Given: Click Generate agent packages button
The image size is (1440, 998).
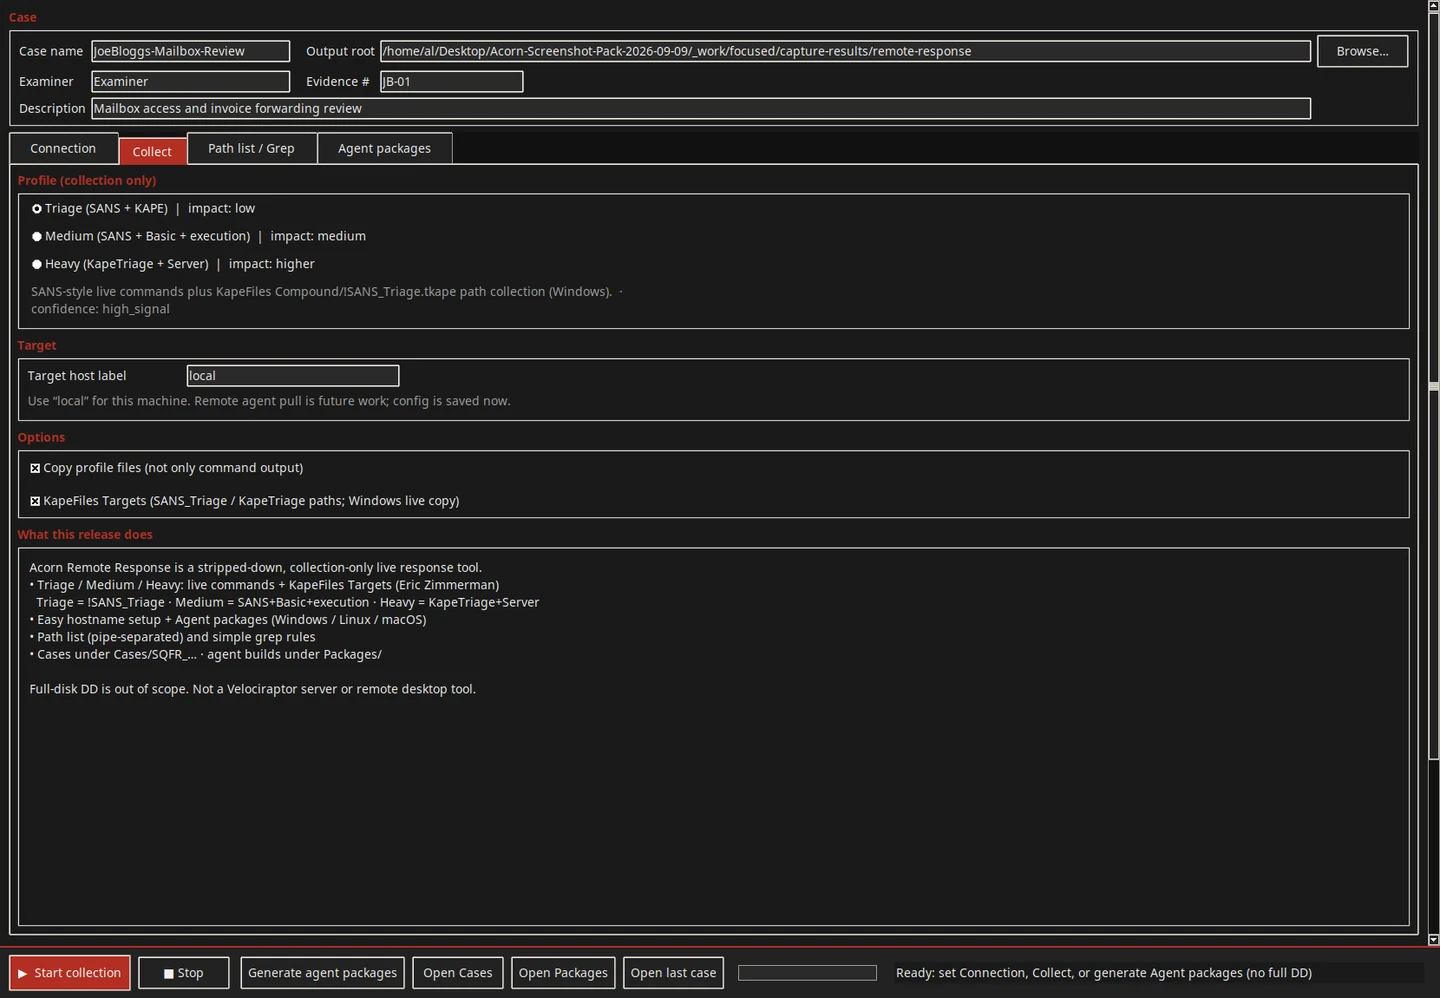Looking at the screenshot, I should (322, 973).
